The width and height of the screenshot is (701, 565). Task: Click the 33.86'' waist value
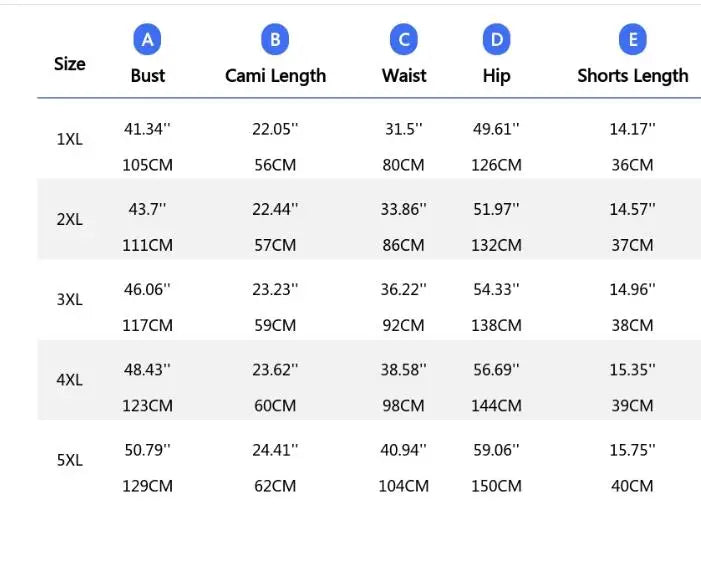tap(404, 209)
